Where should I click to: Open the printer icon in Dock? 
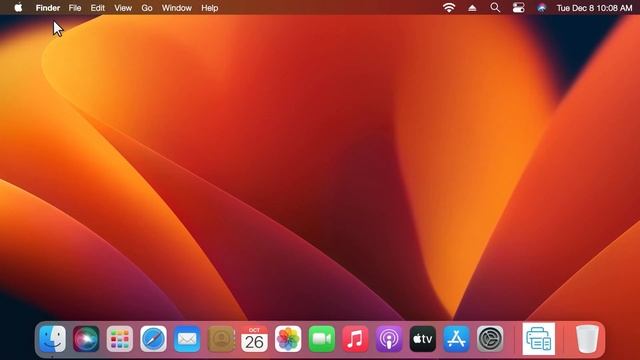[539, 339]
